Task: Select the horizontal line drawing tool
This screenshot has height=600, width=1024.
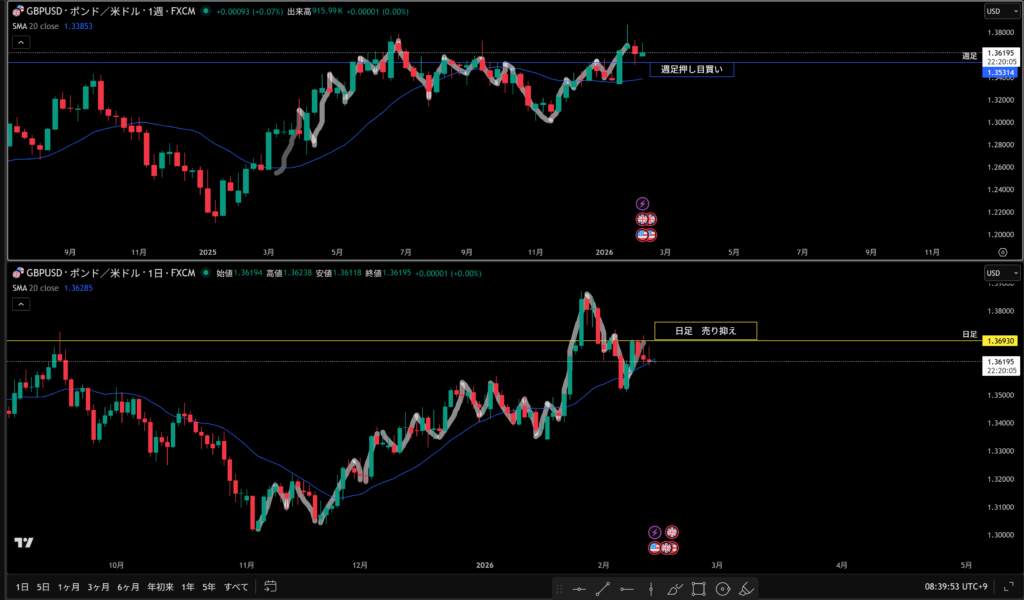Action: tap(578, 587)
